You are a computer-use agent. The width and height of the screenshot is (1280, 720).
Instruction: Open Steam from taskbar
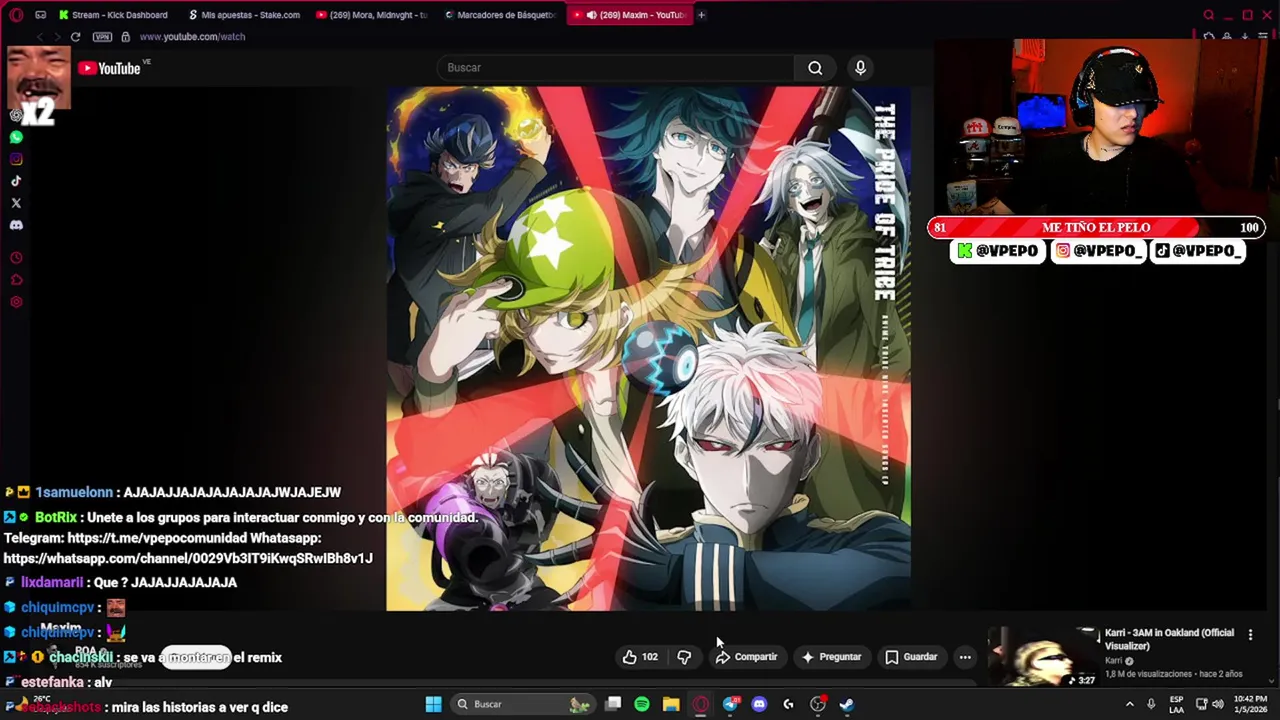pos(846,704)
